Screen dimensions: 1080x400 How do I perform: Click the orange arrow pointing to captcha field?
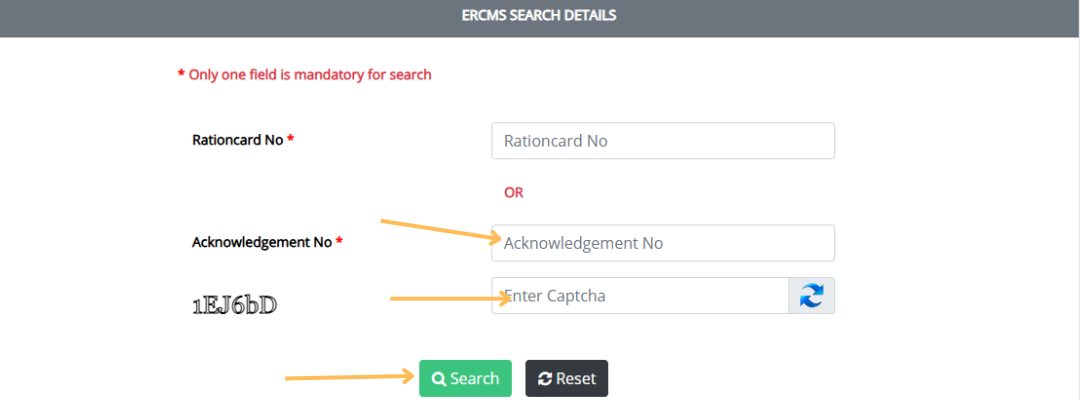[x=450, y=297]
